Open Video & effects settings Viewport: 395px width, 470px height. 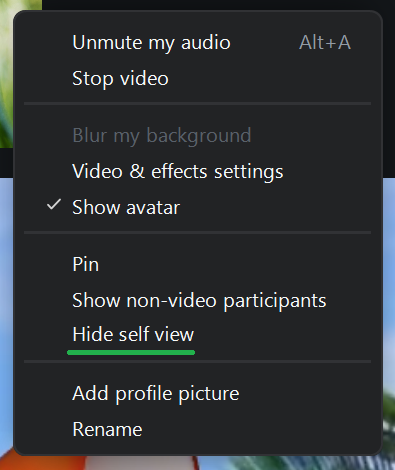tap(197, 171)
